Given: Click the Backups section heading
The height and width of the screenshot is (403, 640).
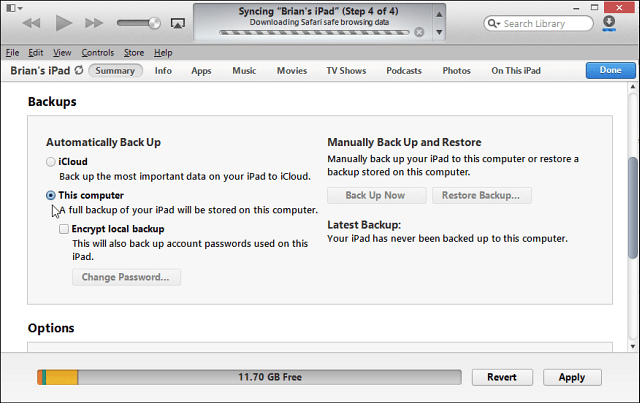Looking at the screenshot, I should [x=52, y=102].
